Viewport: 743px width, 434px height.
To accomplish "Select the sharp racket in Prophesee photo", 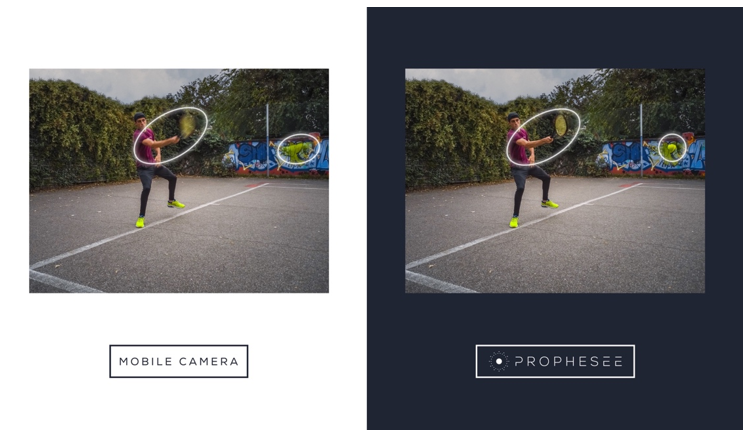I will click(x=561, y=126).
